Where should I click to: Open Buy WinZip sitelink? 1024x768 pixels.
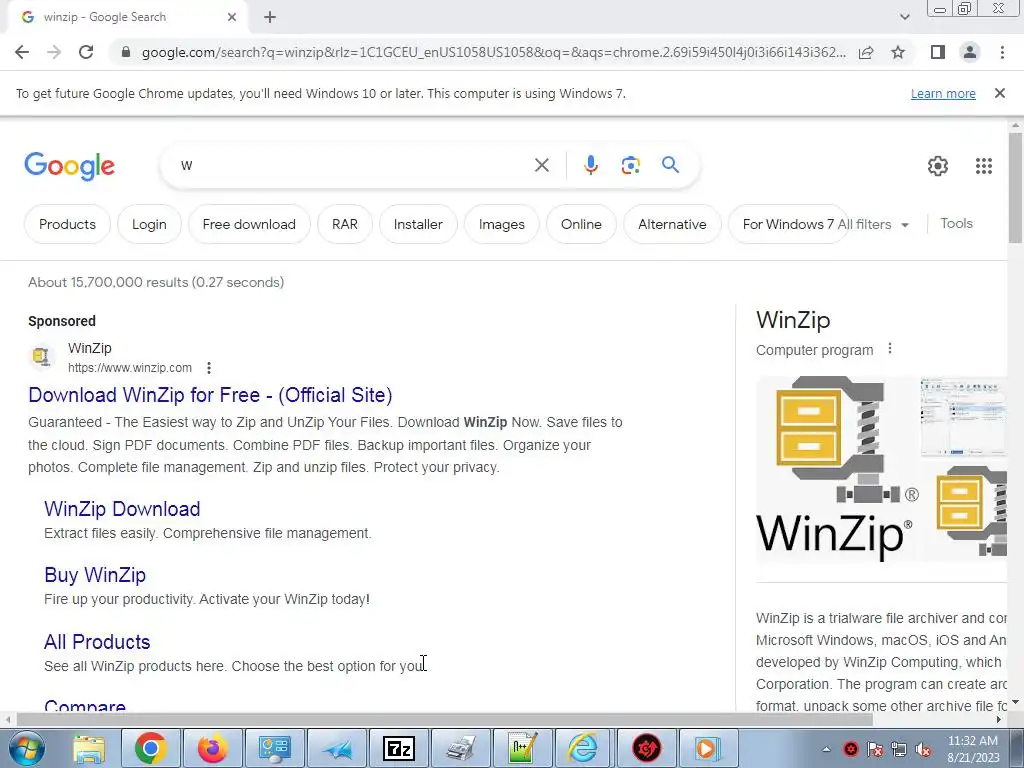coord(95,575)
